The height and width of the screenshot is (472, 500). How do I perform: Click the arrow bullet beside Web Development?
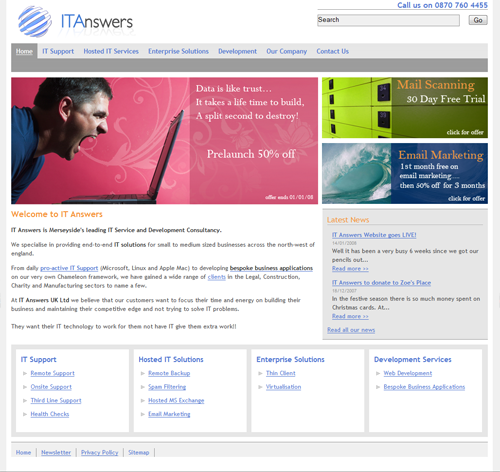[378, 373]
